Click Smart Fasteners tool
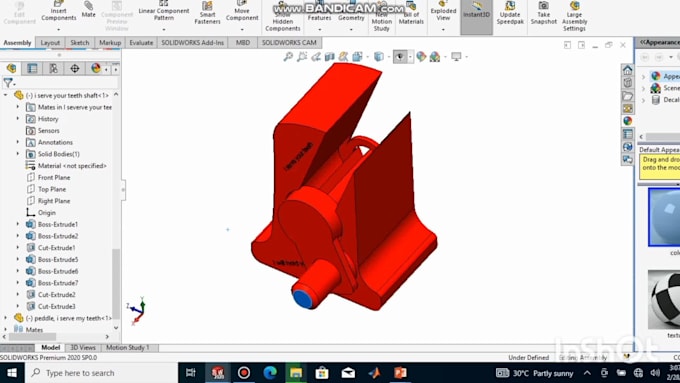The image size is (680, 383). (207, 13)
